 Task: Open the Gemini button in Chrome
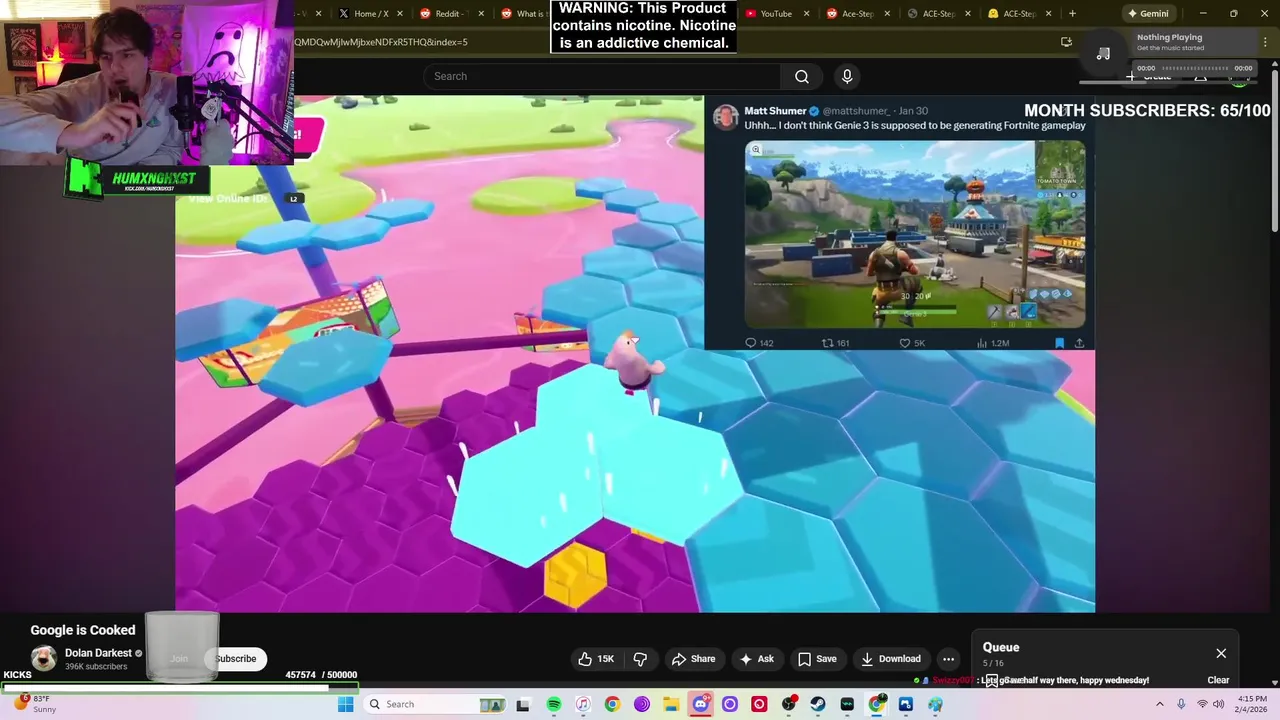(1147, 13)
